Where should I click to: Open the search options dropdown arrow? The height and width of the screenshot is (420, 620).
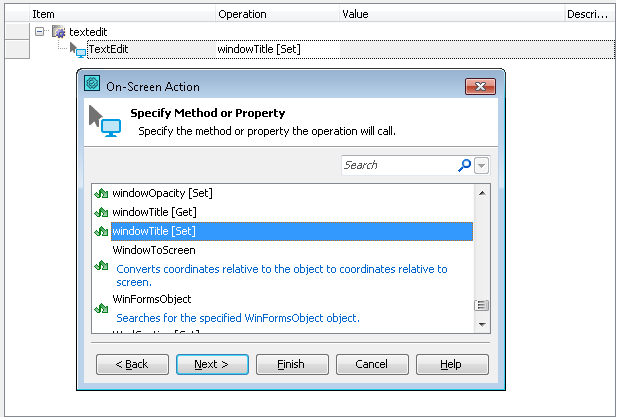pyautogui.click(x=482, y=165)
